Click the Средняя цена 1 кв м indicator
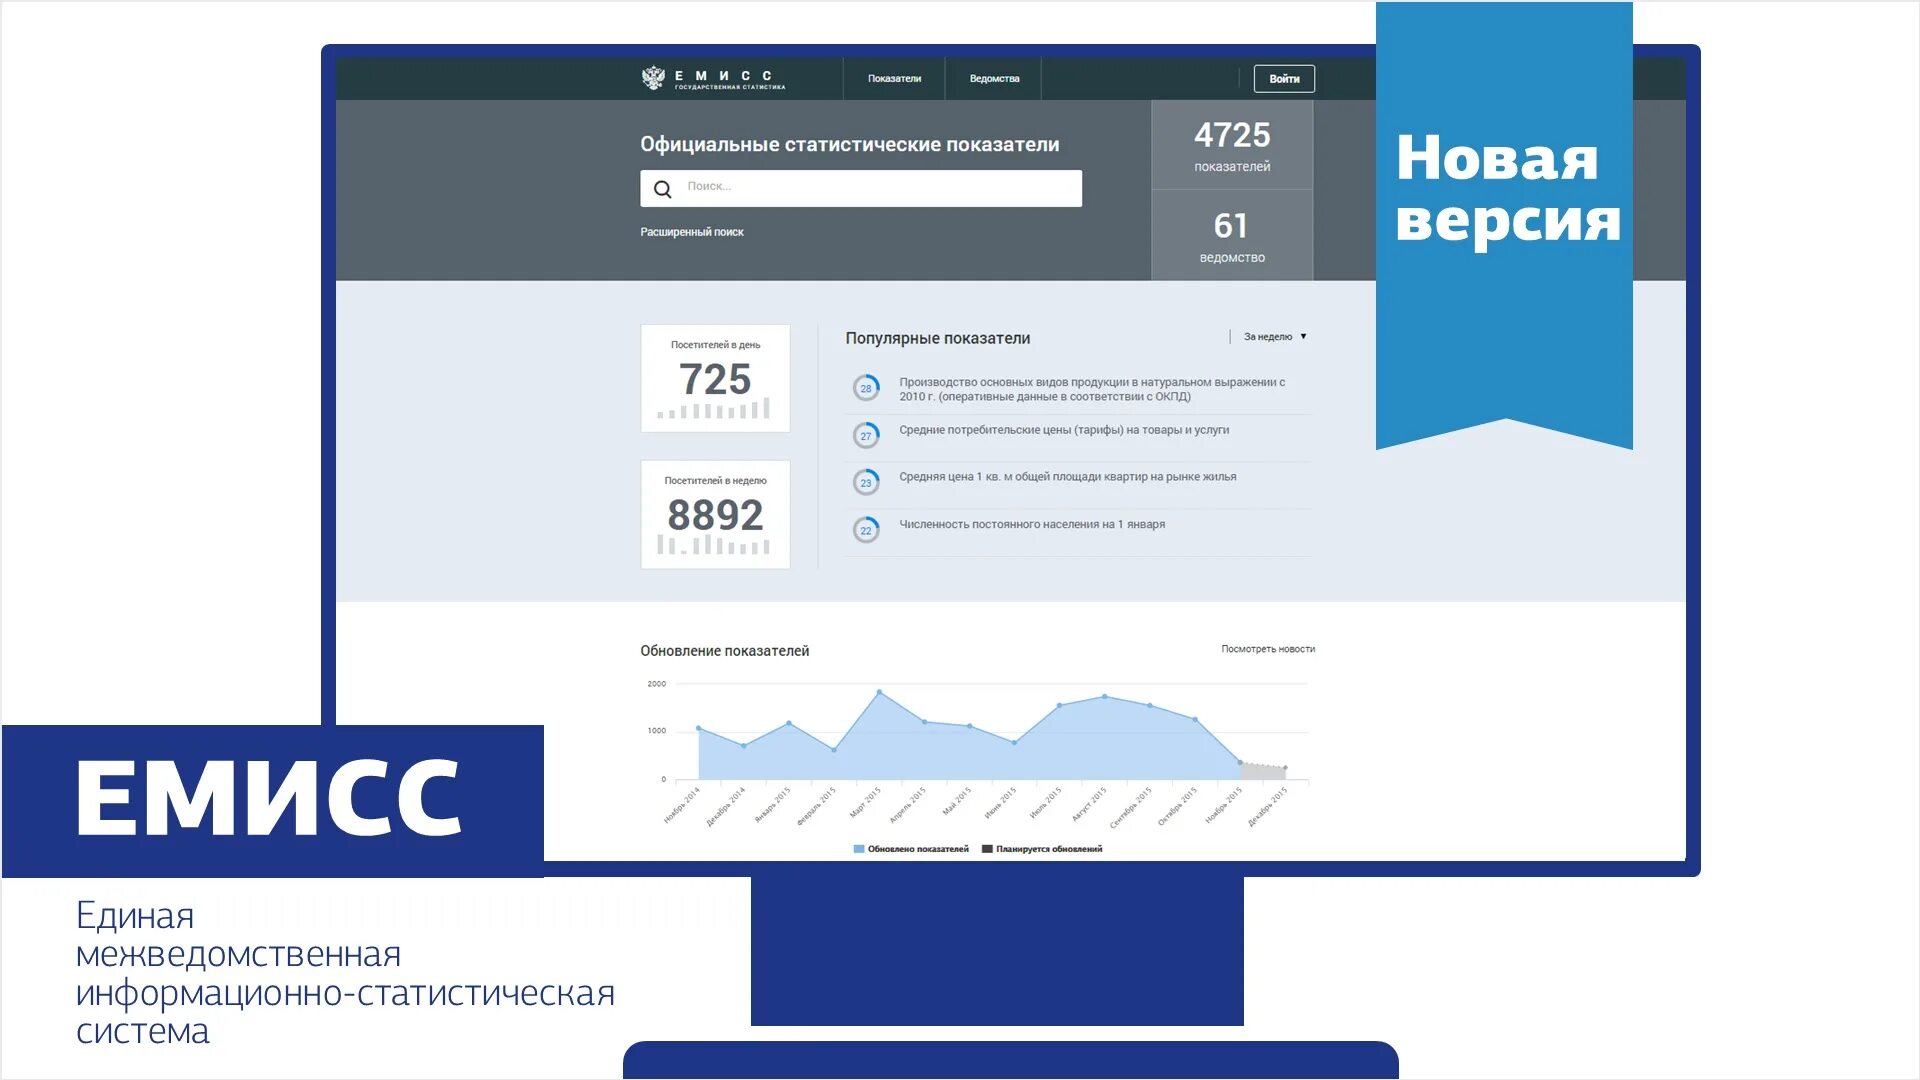The image size is (1920, 1080). click(1064, 477)
